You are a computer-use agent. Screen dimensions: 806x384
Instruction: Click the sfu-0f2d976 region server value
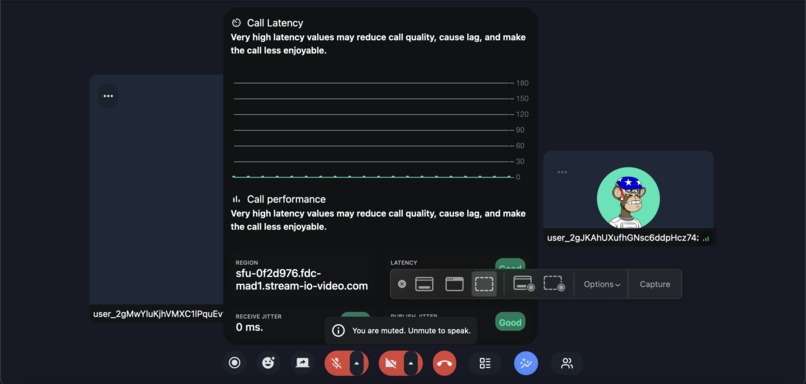click(302, 280)
